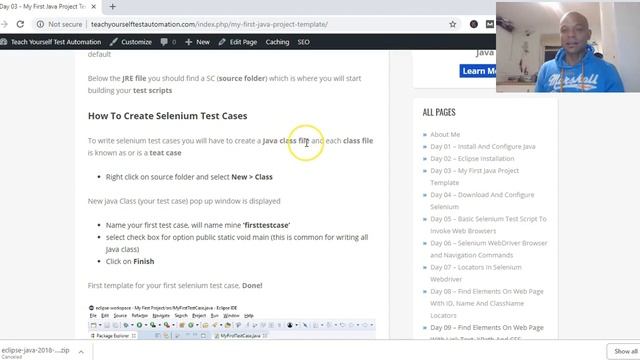Click the forward navigation arrow

click(x=4, y=24)
